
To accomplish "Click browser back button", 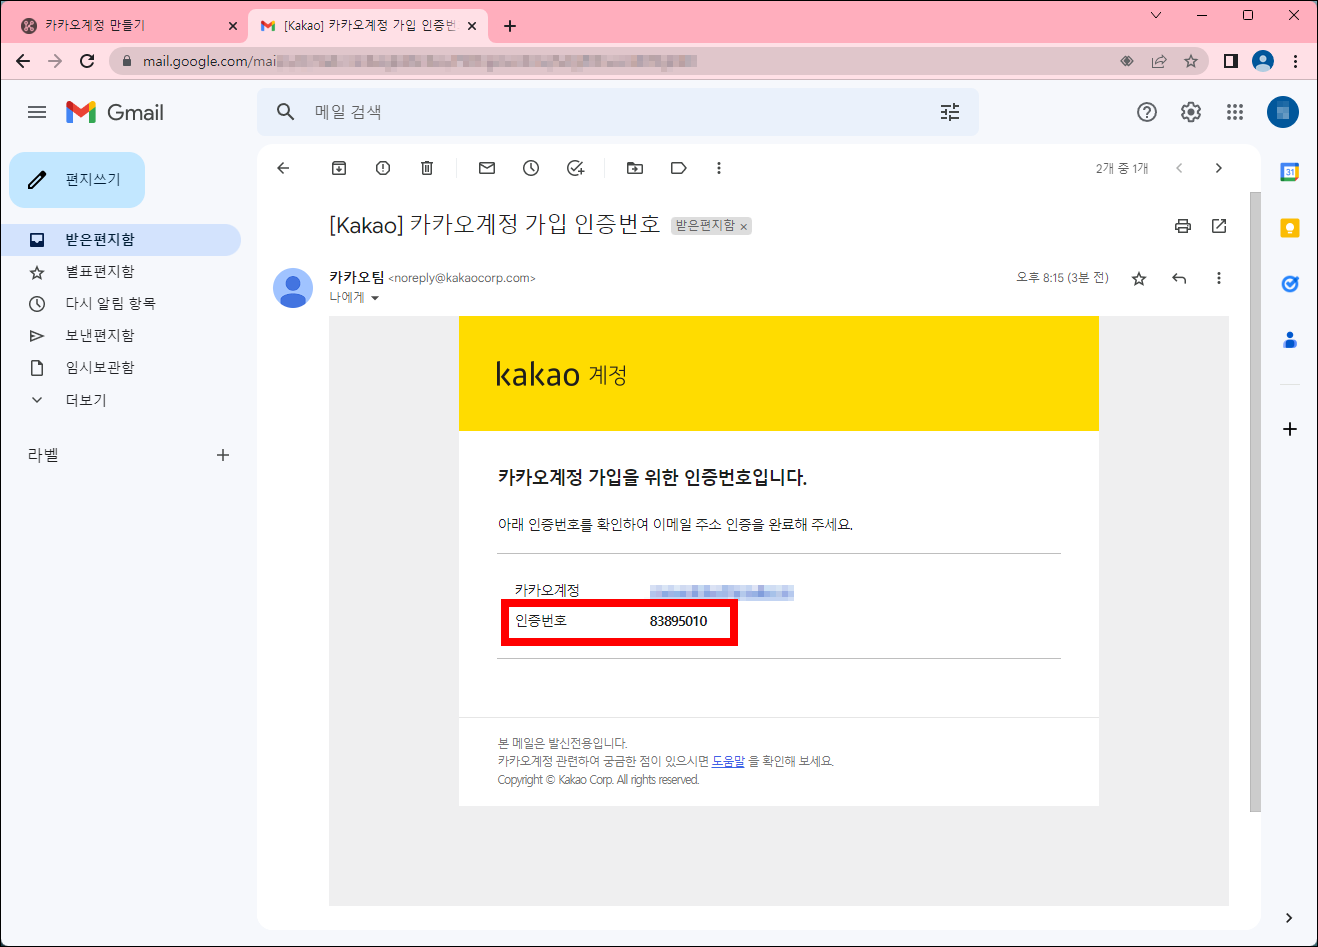I will coord(23,61).
